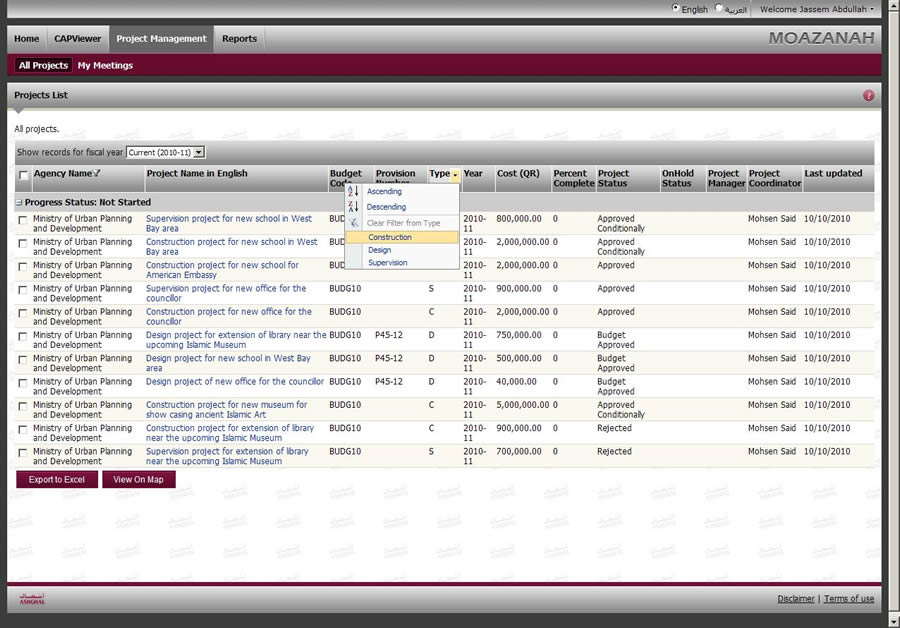Check the Supervision project West Bay row
This screenshot has width=900, height=628.
(x=22, y=220)
